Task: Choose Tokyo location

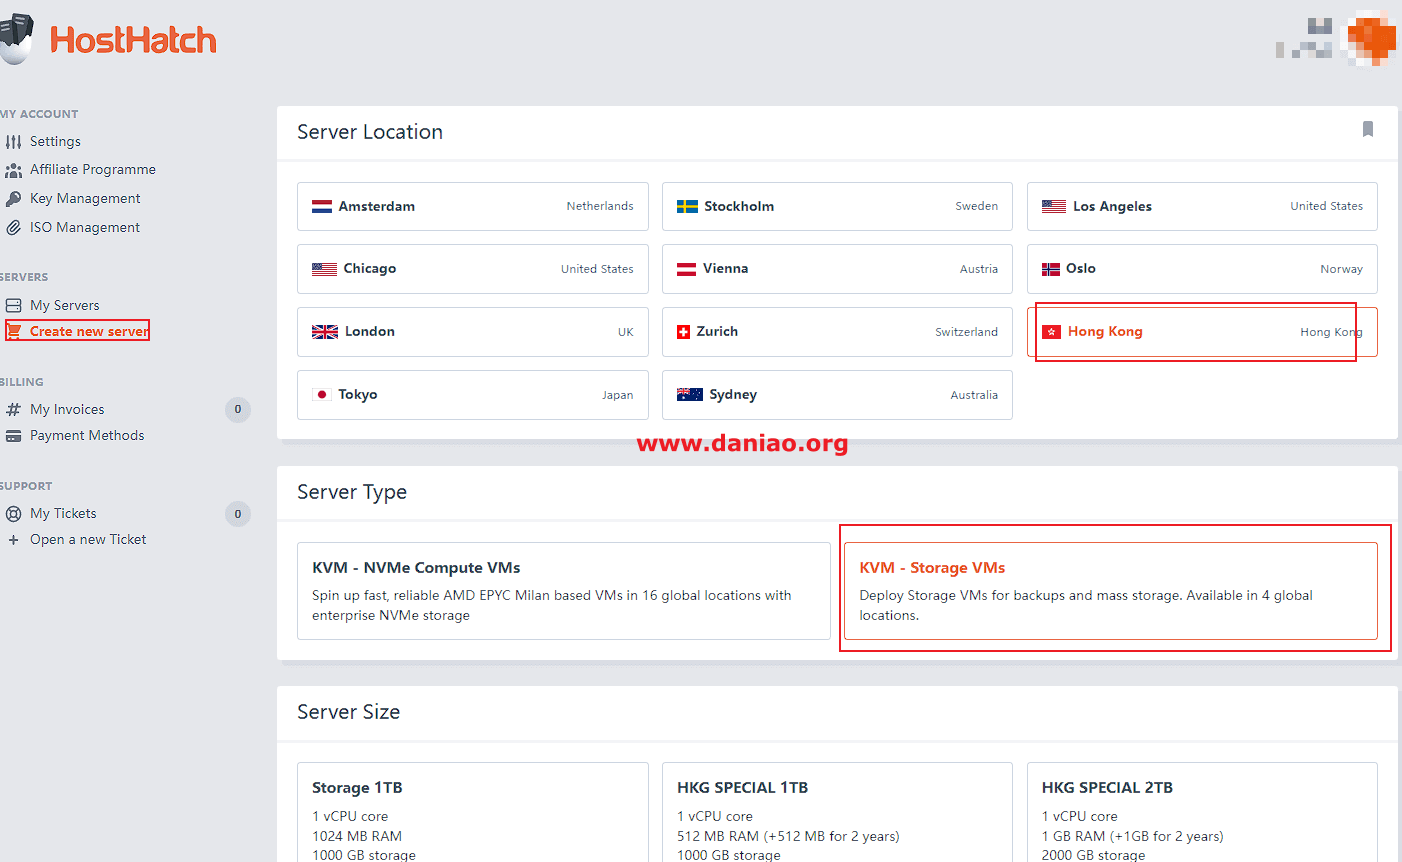Action: (473, 395)
